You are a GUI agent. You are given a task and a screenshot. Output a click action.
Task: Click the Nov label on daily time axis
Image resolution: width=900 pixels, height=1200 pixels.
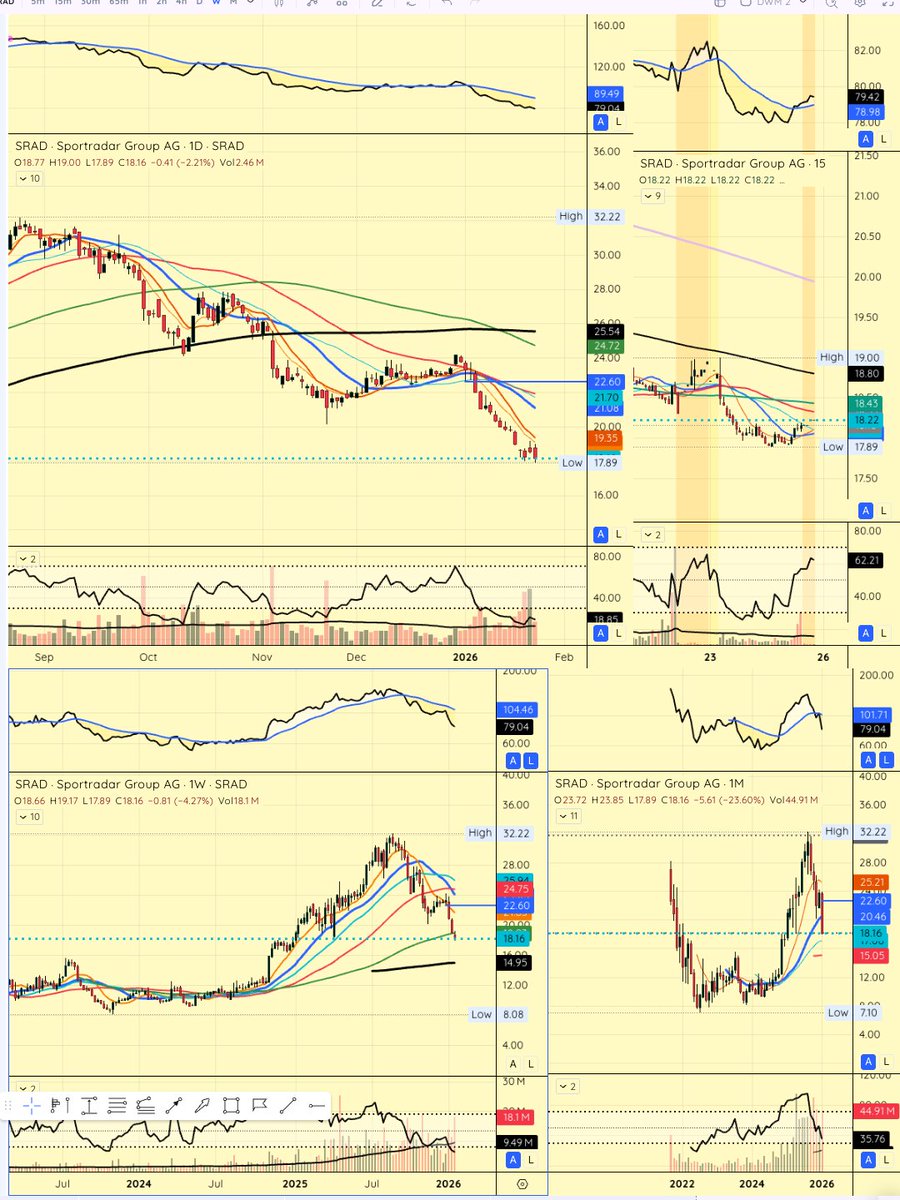click(x=262, y=658)
